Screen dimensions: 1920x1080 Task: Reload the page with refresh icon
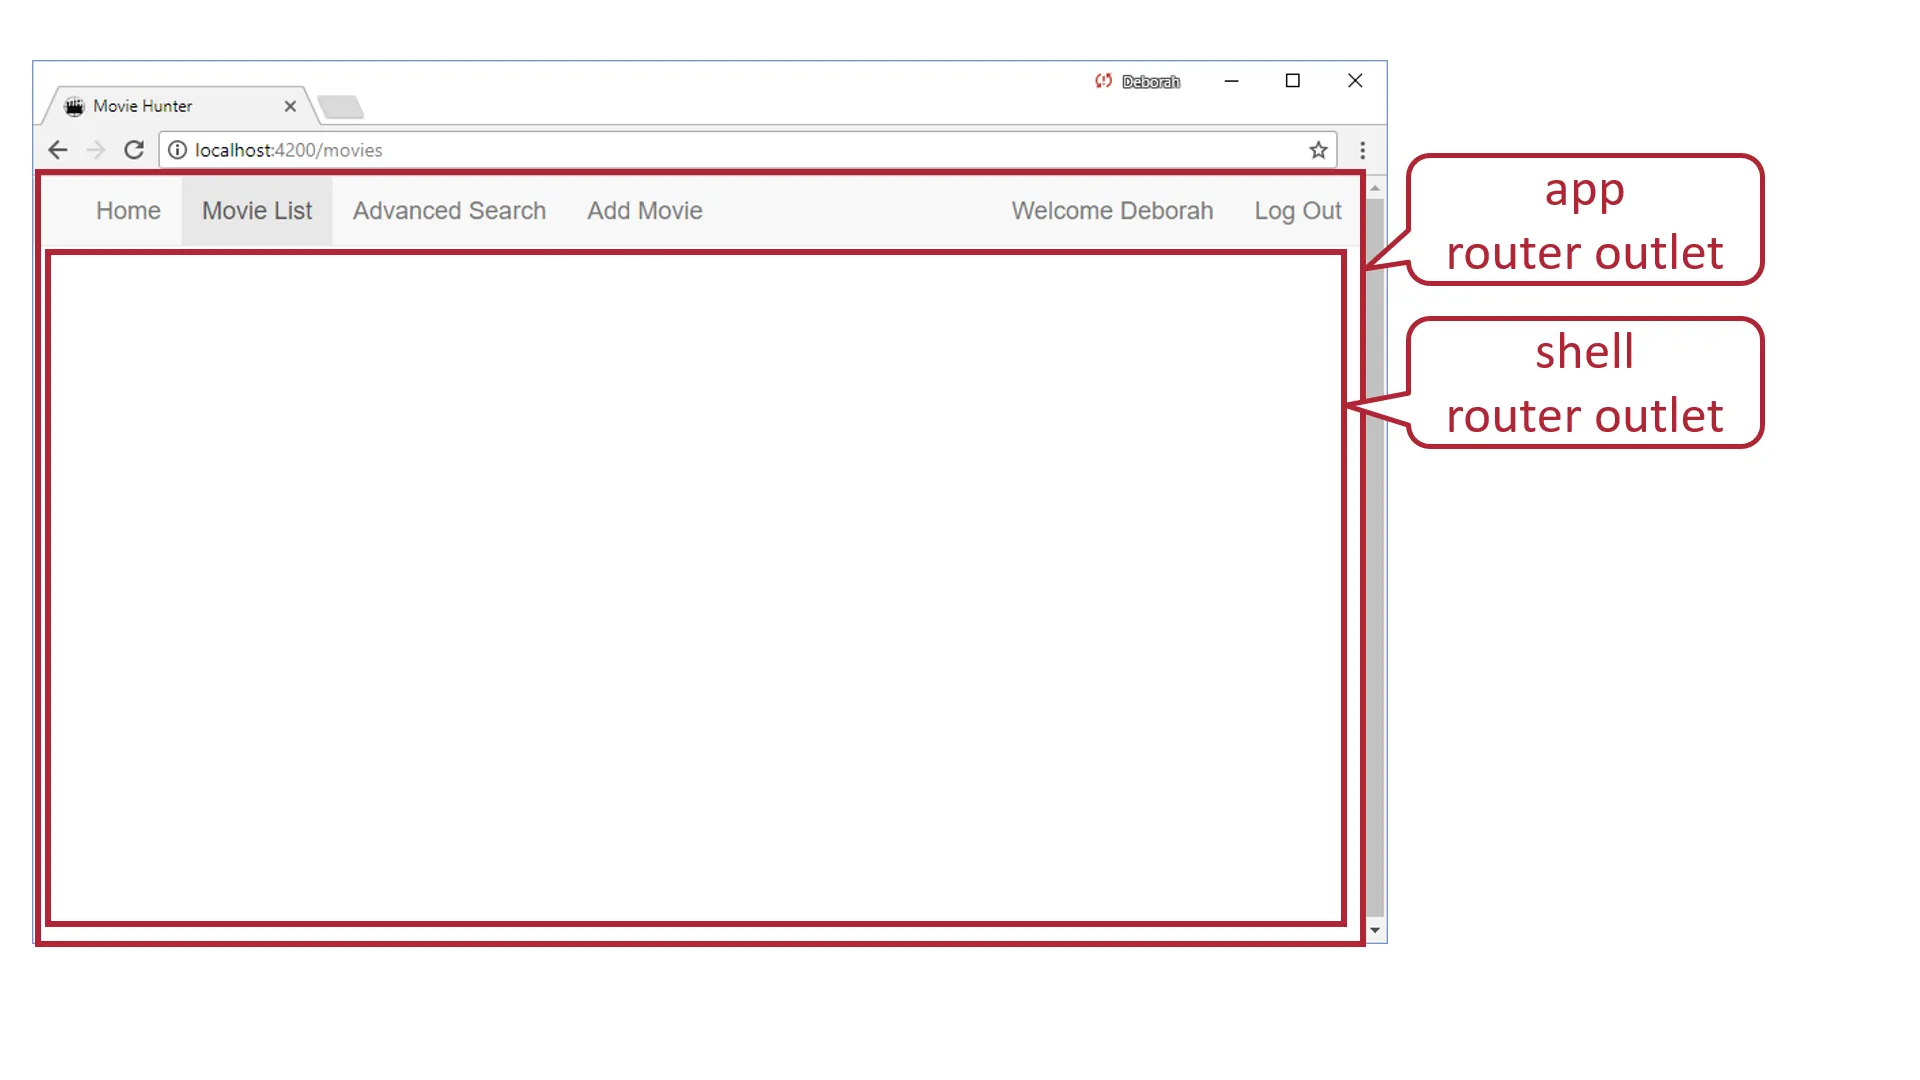point(134,150)
